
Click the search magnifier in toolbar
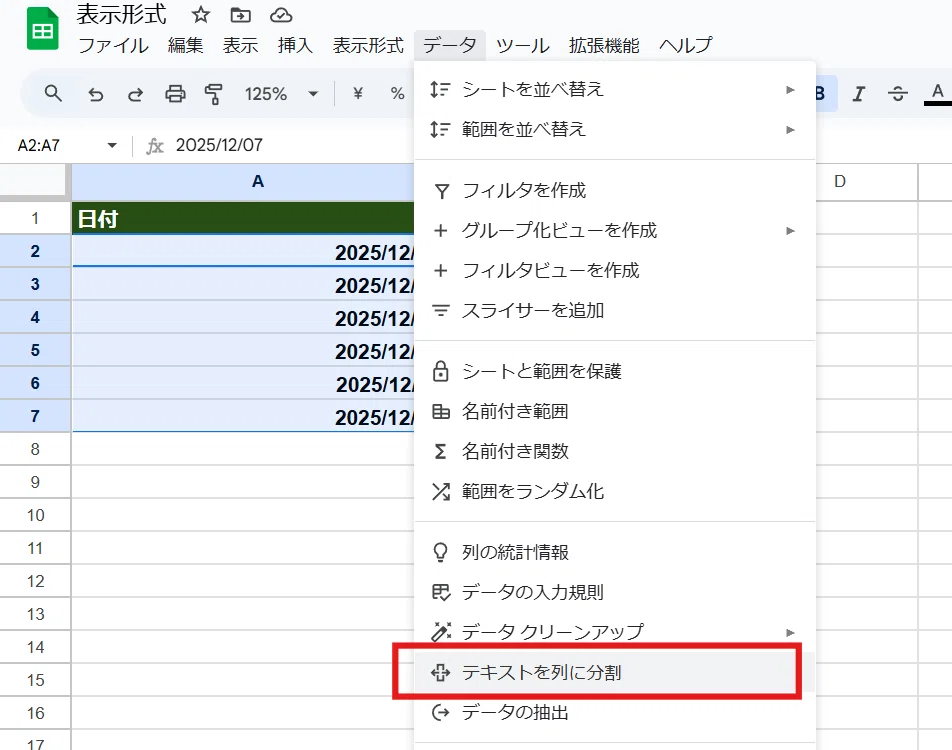tap(53, 94)
